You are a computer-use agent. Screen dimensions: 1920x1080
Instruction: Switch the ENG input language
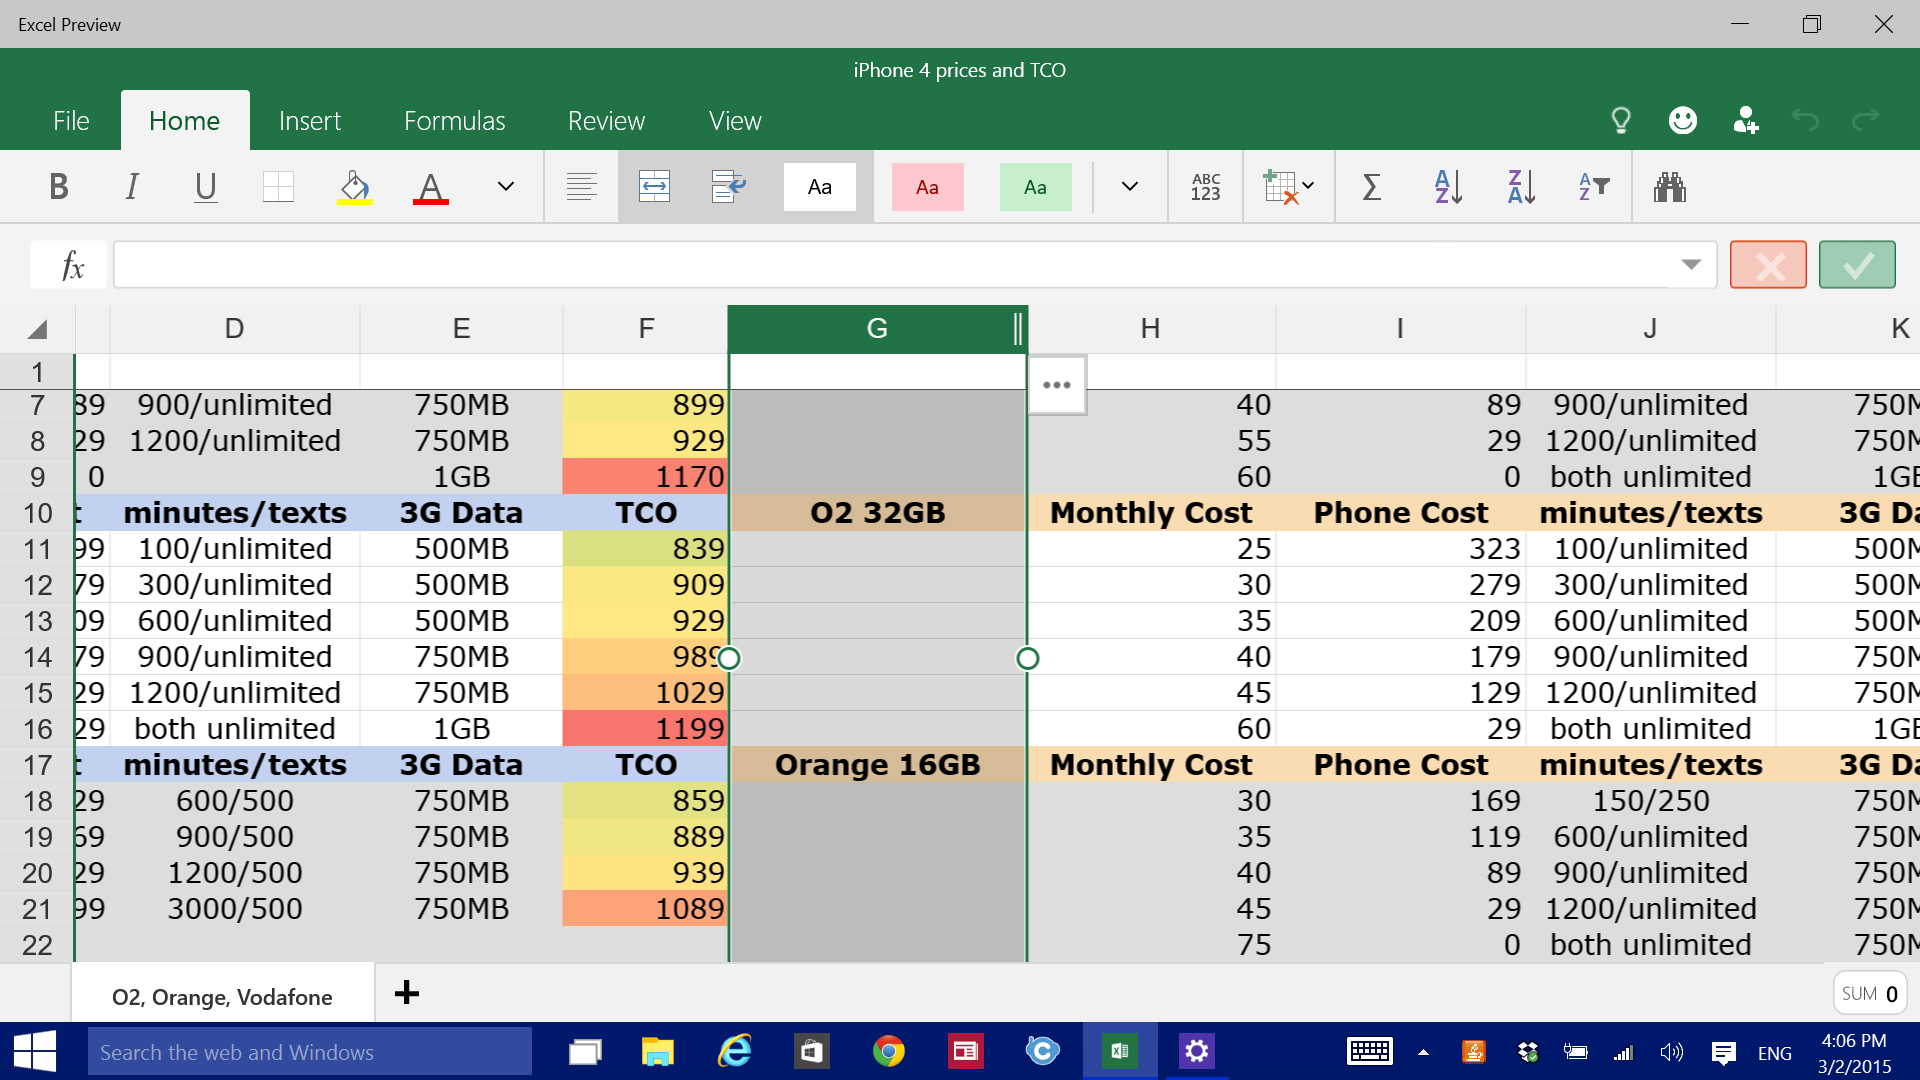(1775, 1053)
